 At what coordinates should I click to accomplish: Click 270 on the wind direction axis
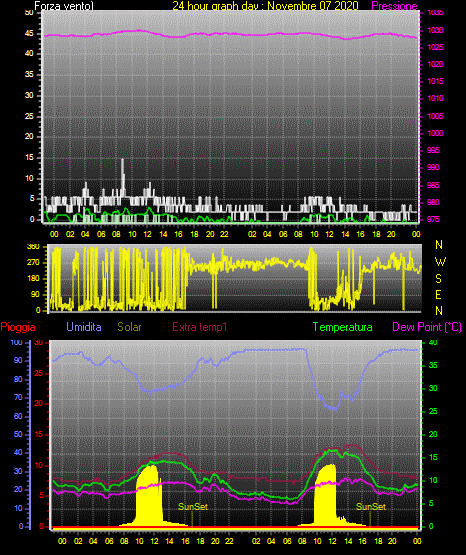point(33,263)
